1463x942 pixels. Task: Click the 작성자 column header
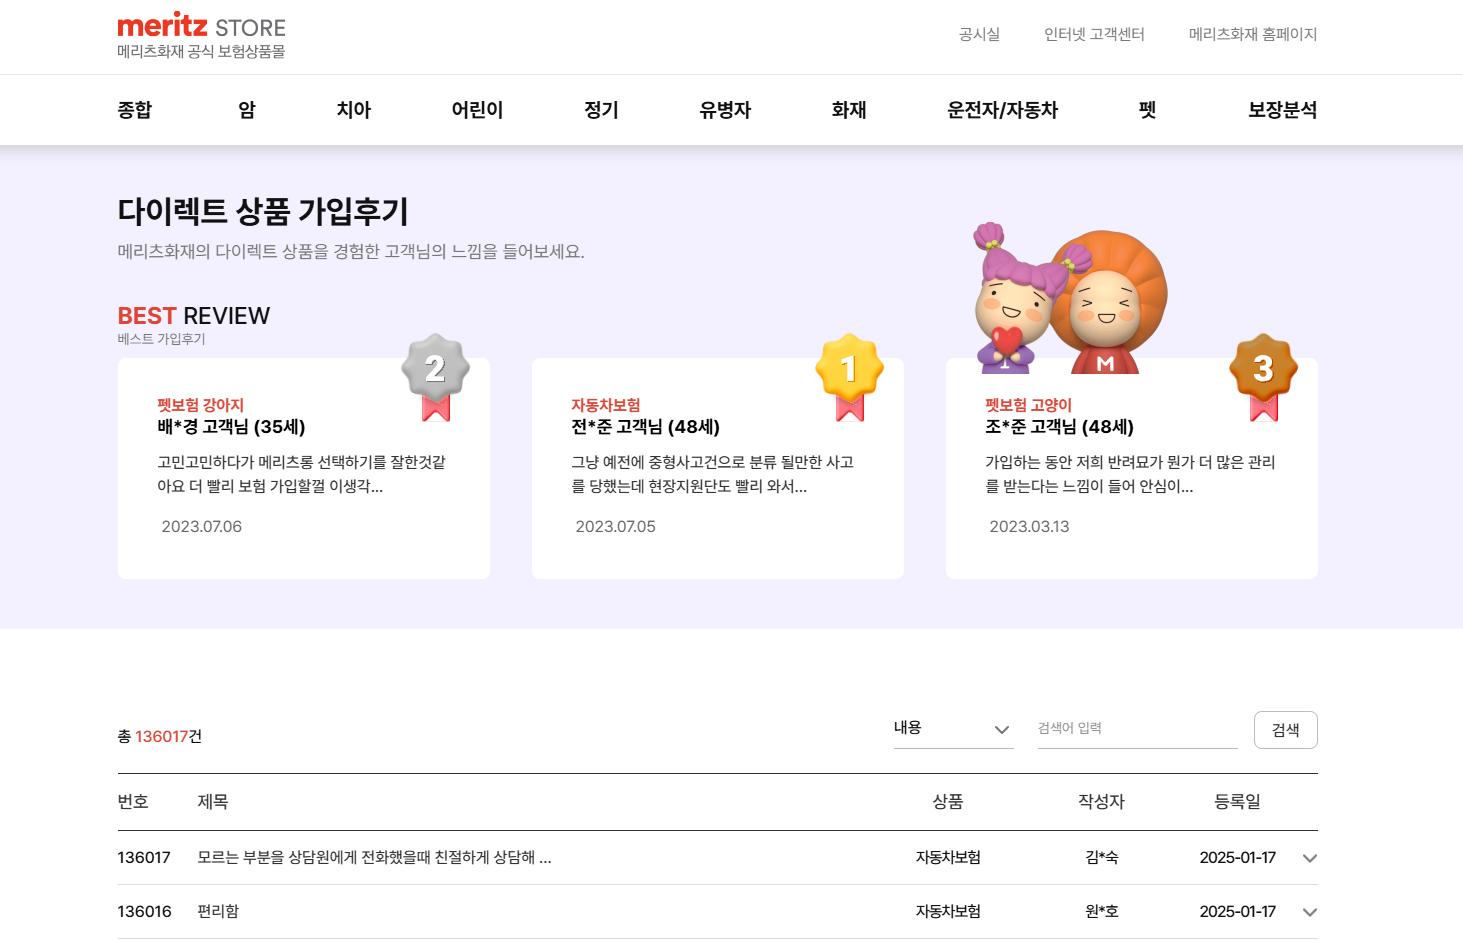click(x=1101, y=801)
